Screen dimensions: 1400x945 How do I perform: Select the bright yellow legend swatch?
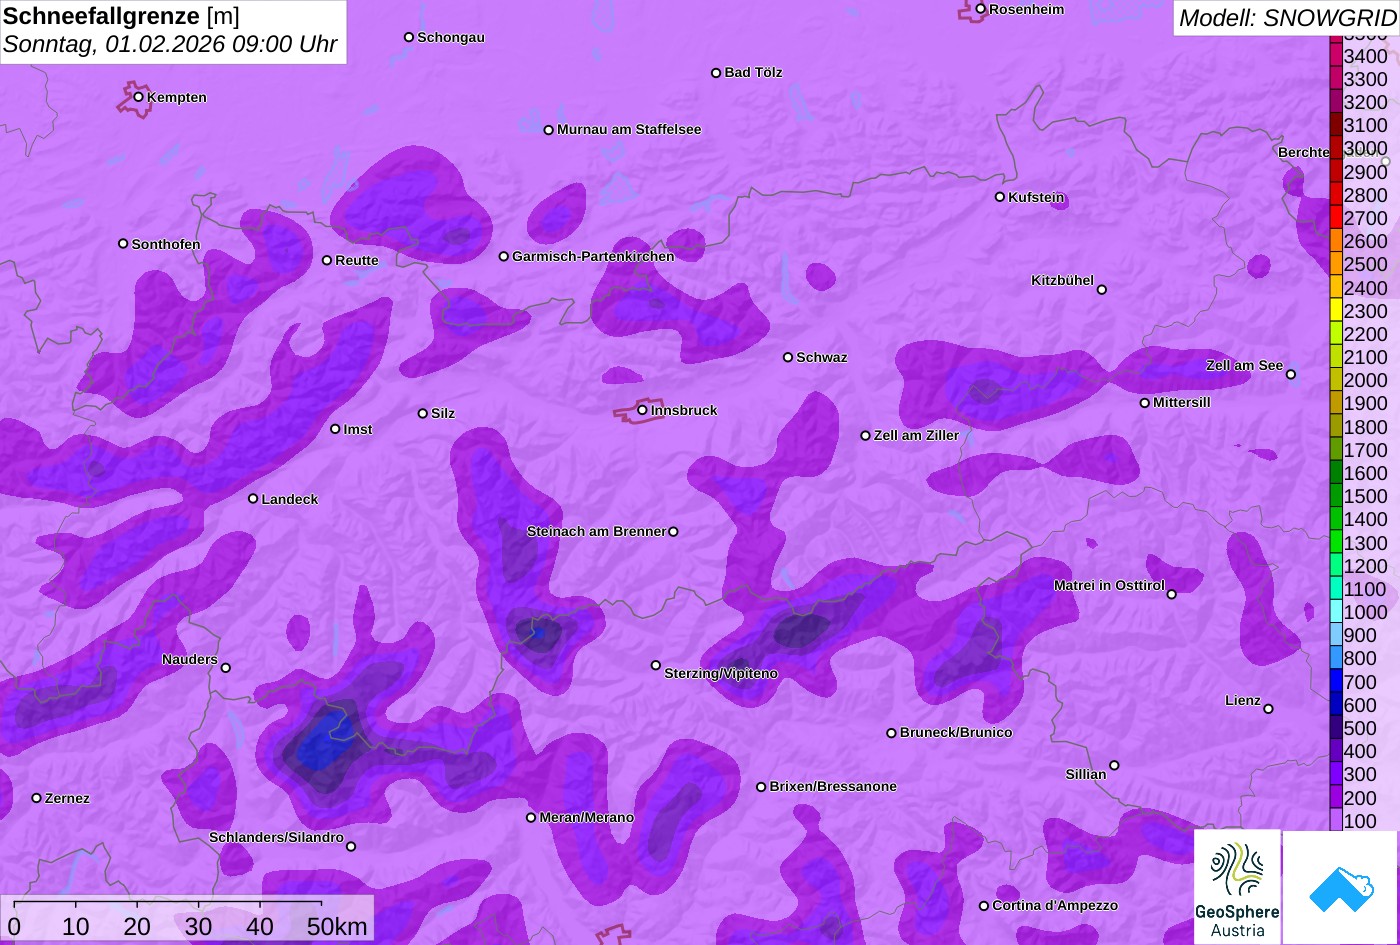[x=1335, y=311]
